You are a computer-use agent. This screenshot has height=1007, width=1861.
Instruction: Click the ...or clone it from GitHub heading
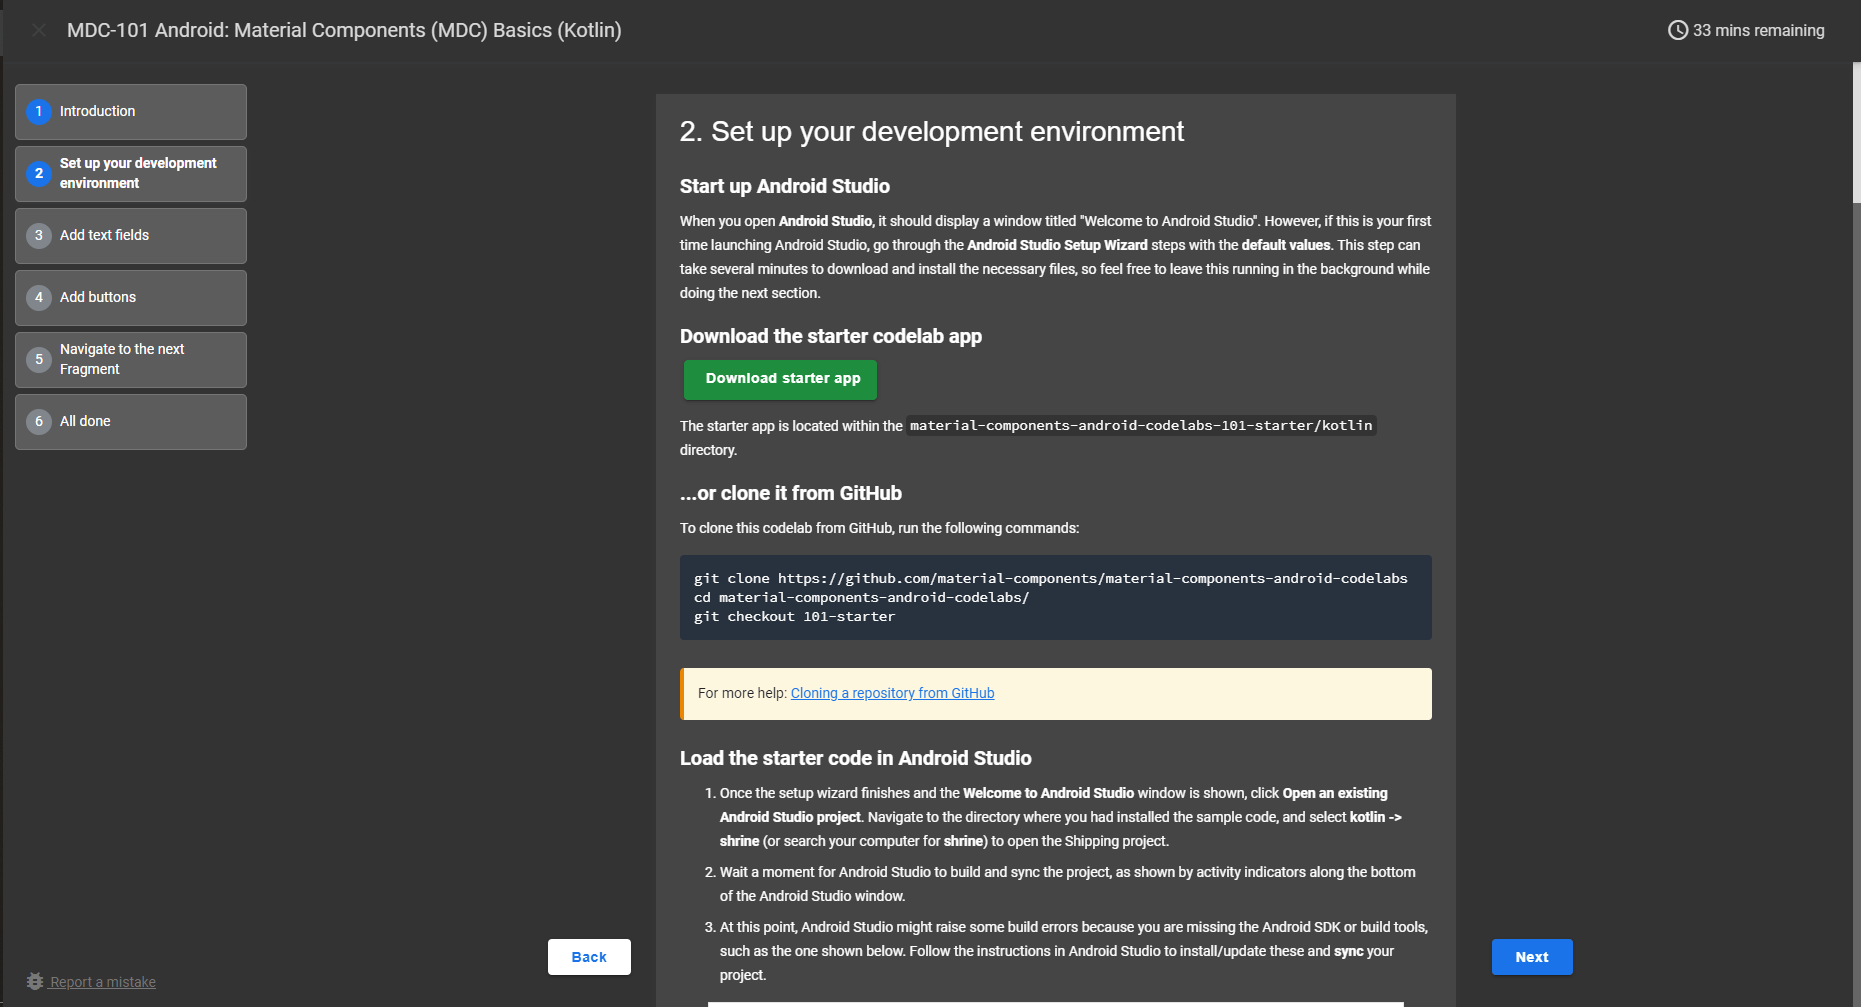(791, 493)
